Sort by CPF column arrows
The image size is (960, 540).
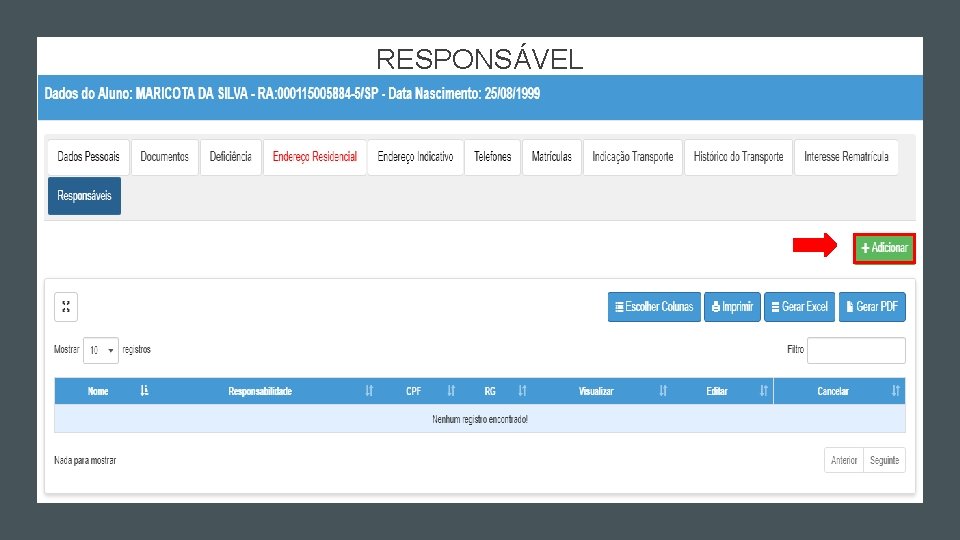(x=451, y=391)
